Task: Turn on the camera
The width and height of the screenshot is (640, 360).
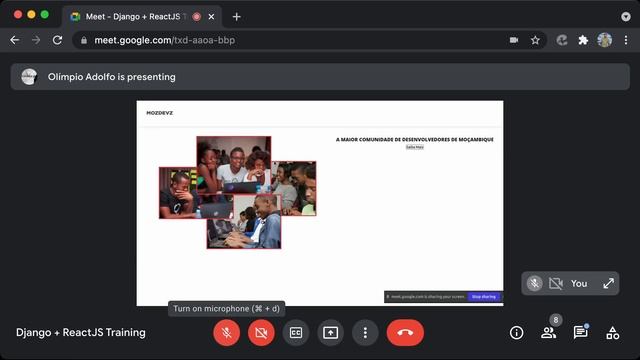Action: (261, 333)
